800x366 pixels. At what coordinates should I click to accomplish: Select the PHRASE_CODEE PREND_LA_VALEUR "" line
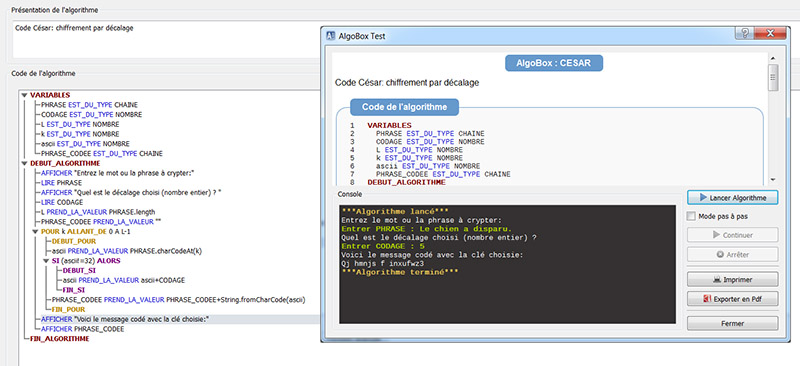[101, 222]
